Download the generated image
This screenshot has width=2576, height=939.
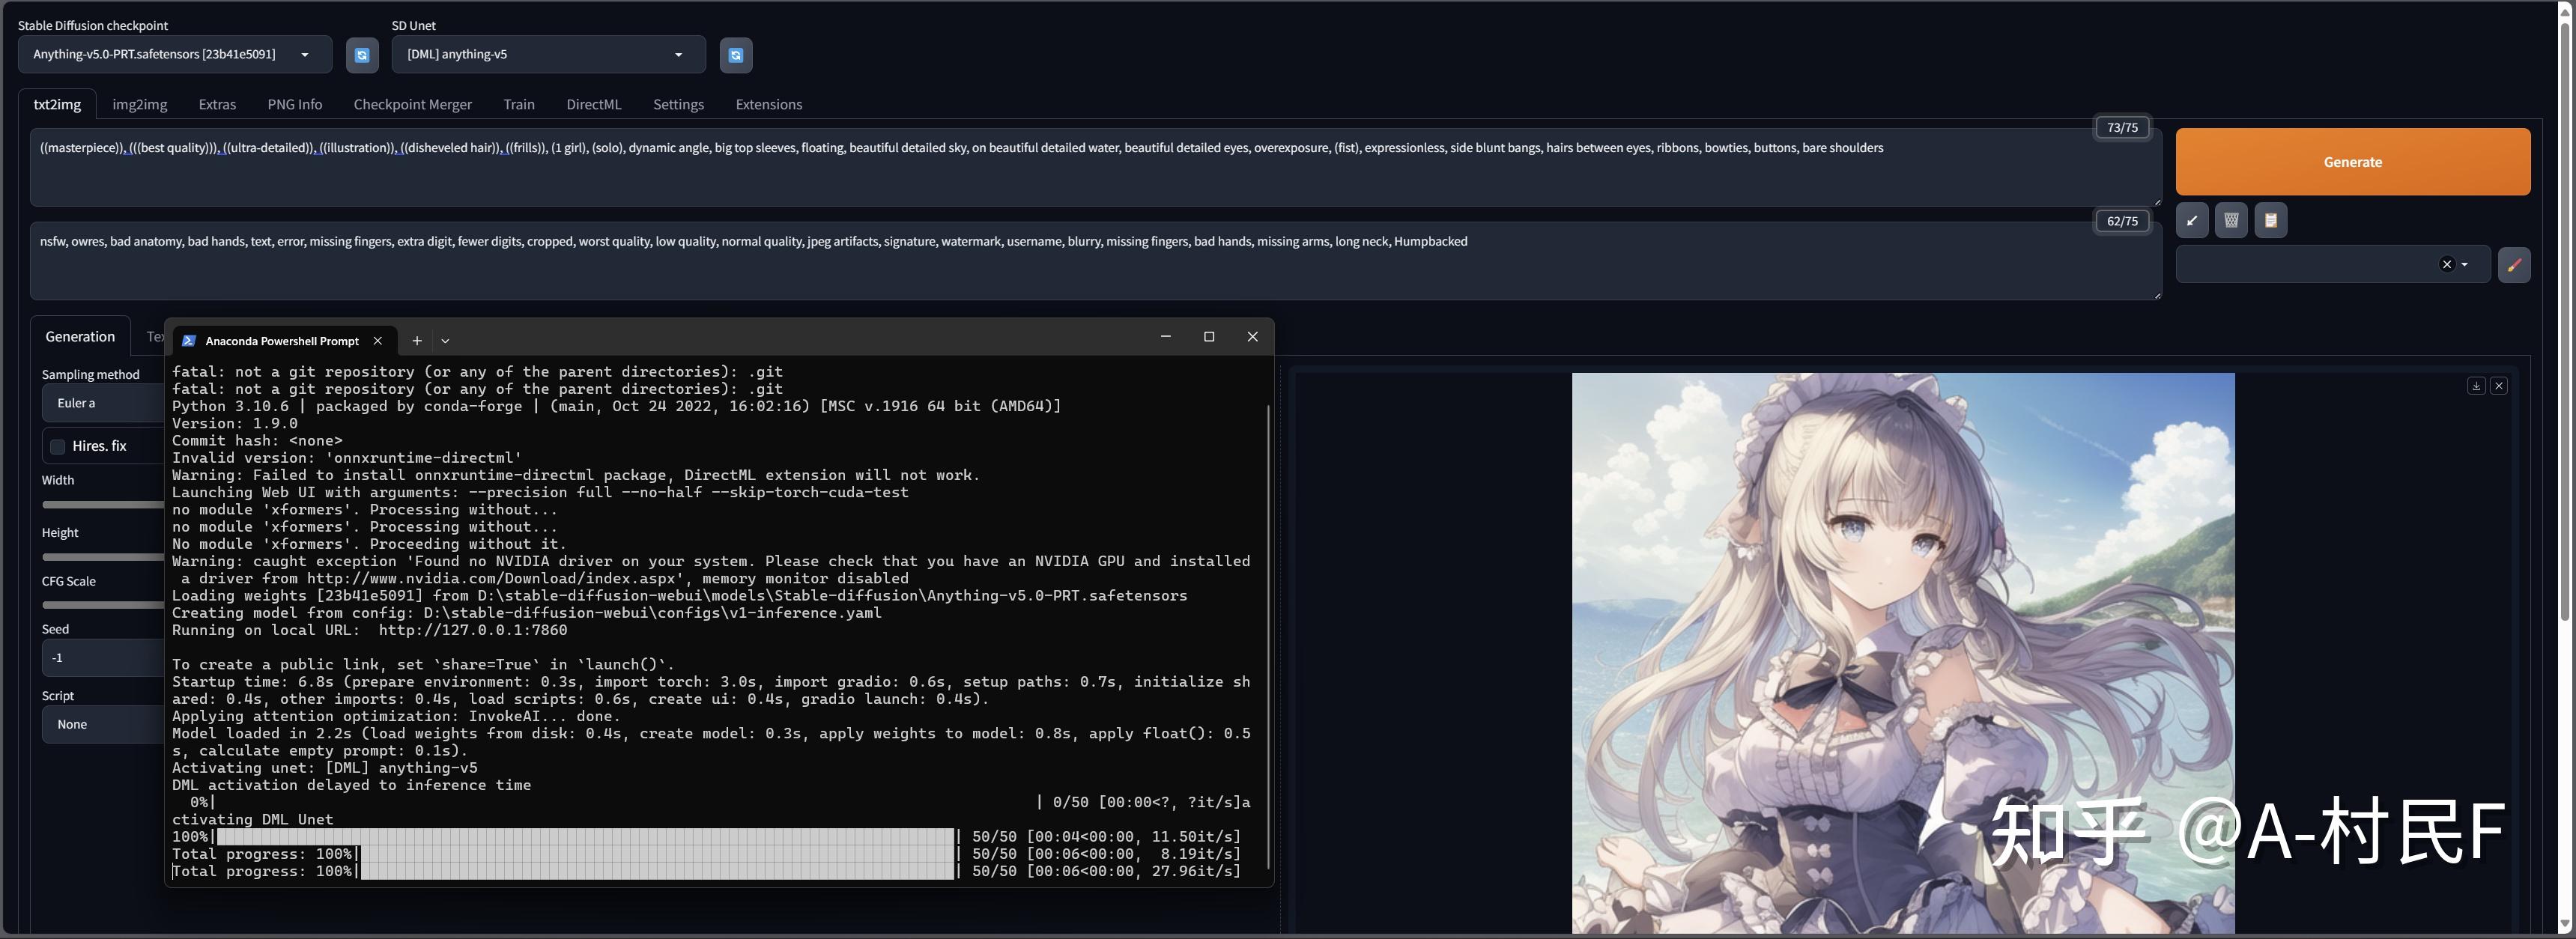pyautogui.click(x=2476, y=385)
